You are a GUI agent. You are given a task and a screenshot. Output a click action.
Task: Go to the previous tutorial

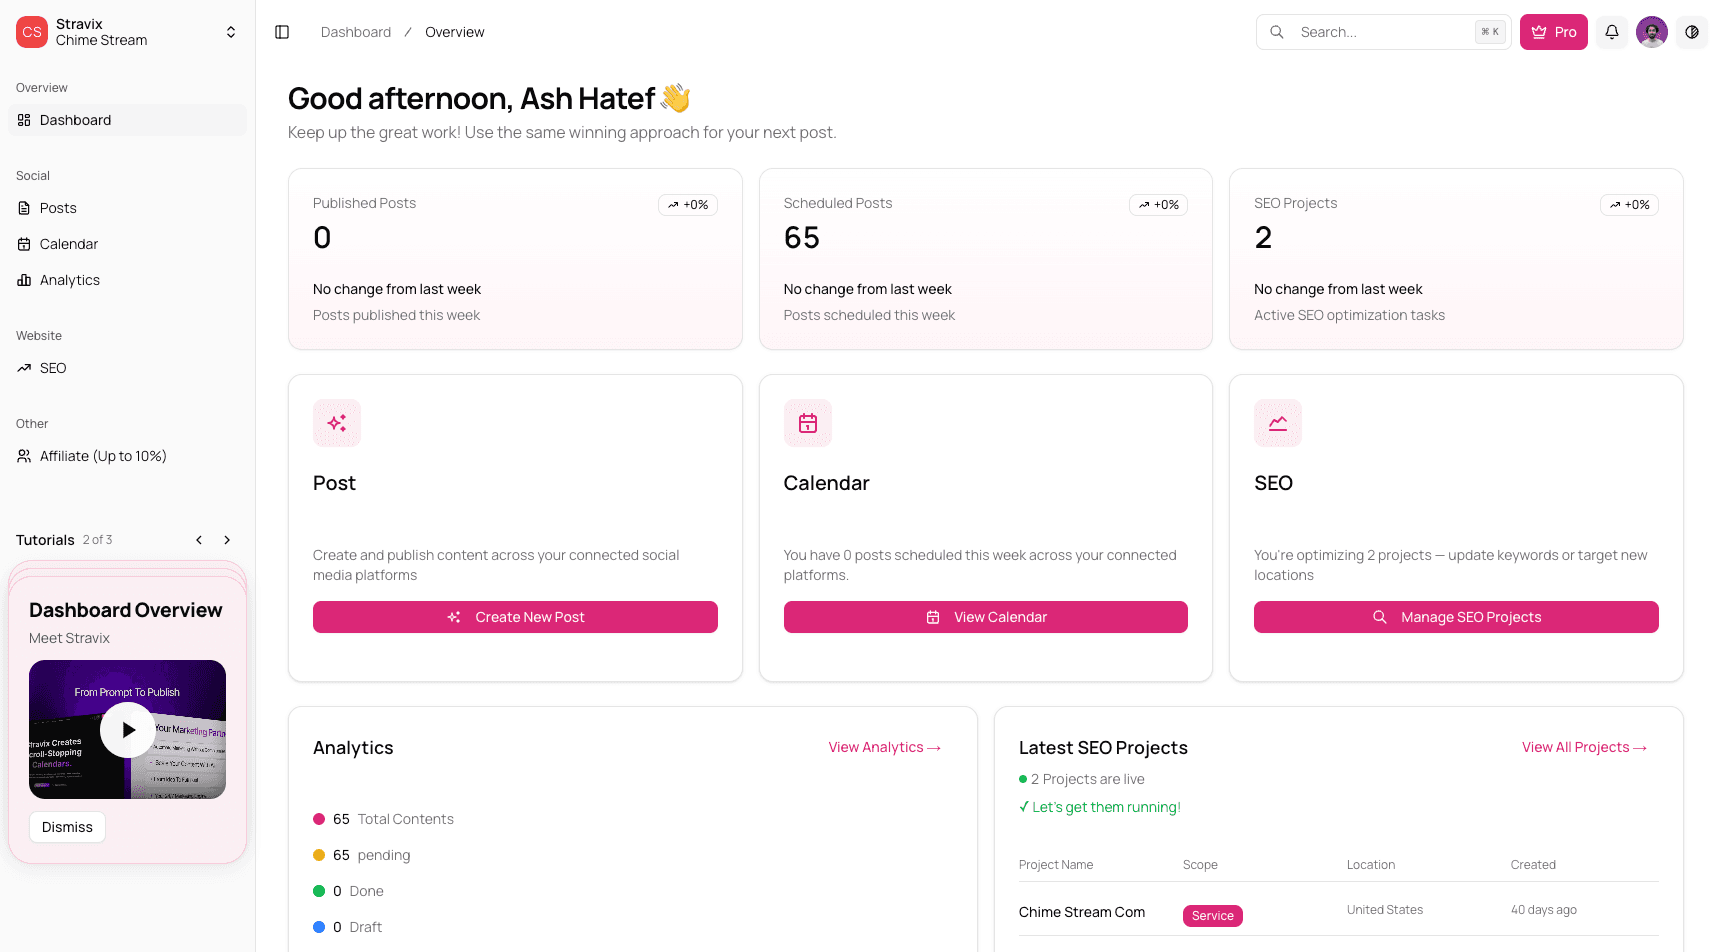tap(199, 540)
